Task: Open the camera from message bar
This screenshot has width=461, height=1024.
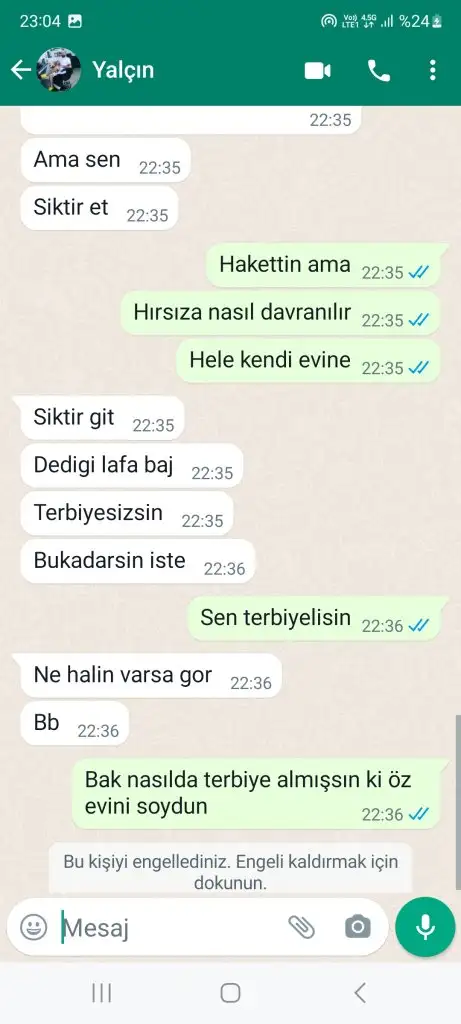Action: coord(357,927)
